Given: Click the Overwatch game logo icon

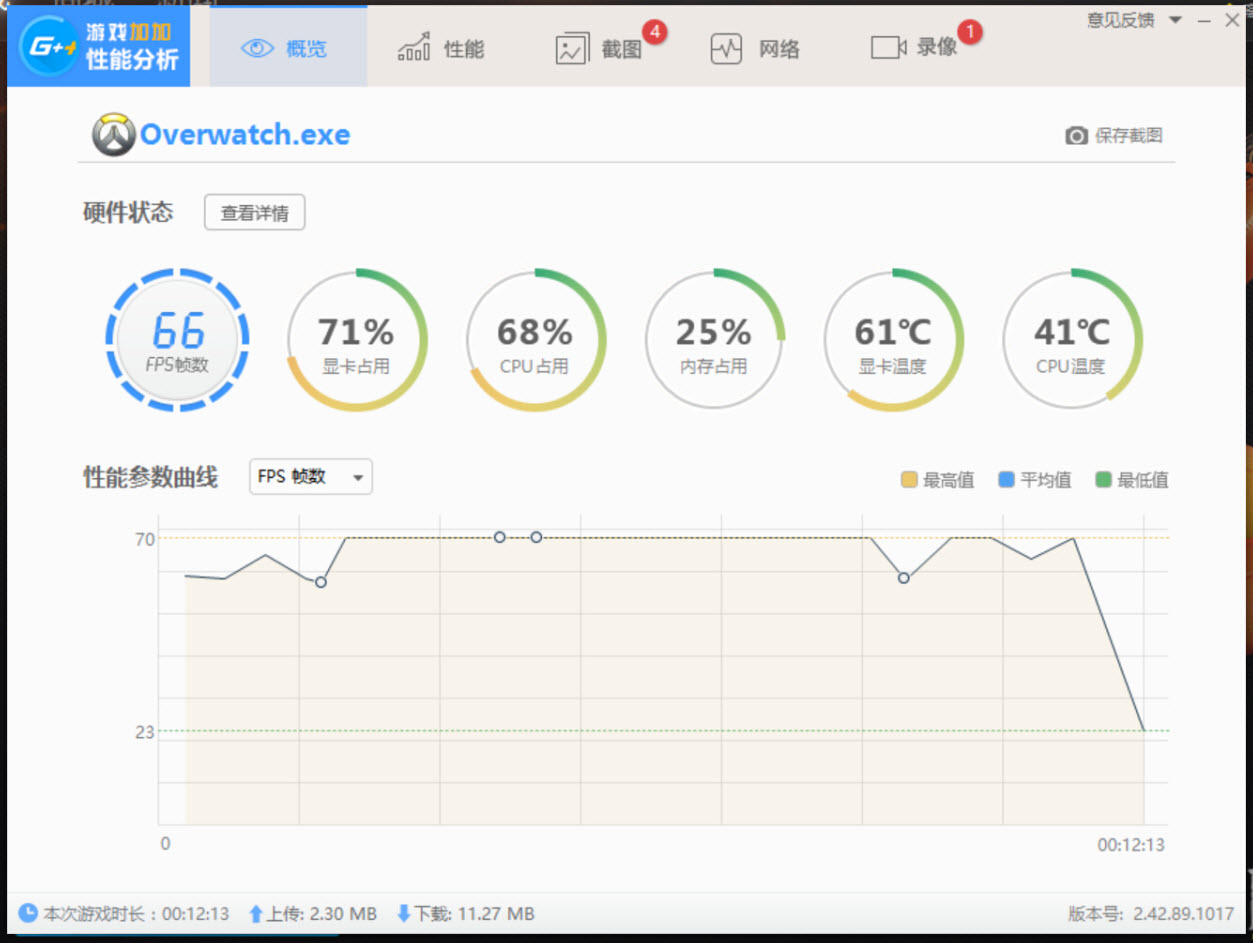Looking at the screenshot, I should coord(114,134).
